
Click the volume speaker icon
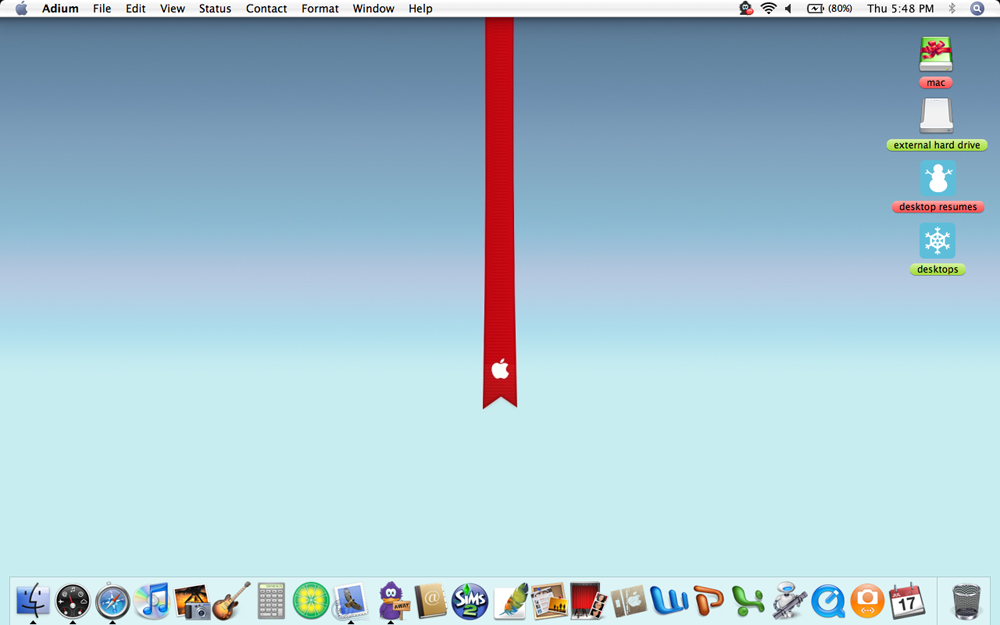click(789, 8)
